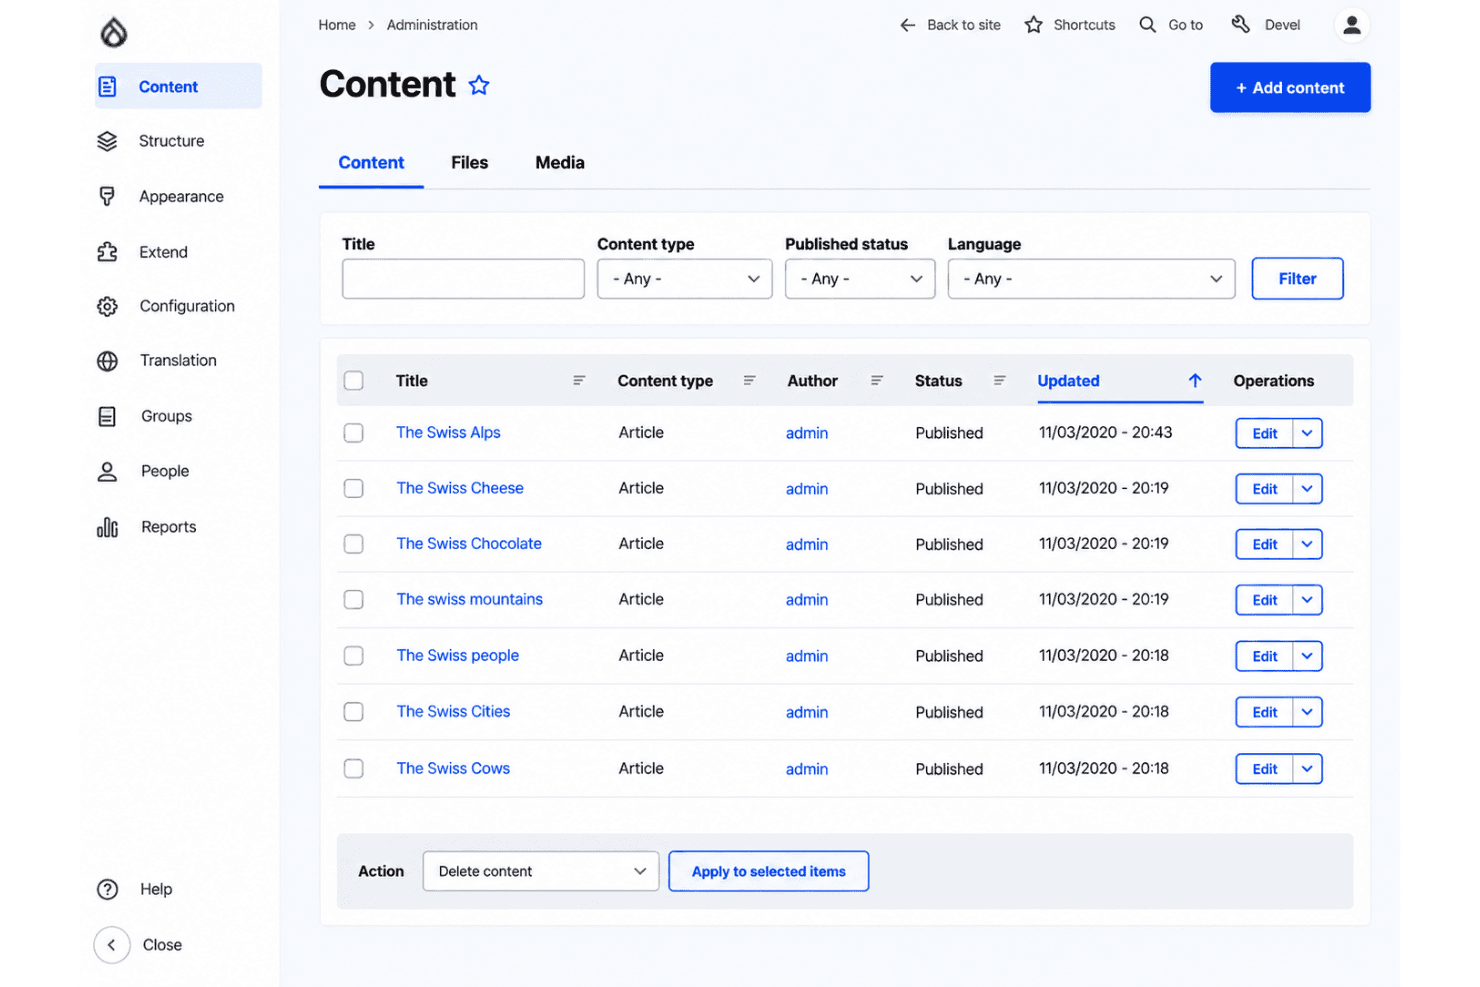This screenshot has width=1480, height=987.
Task: Switch to the Files tab
Action: [x=469, y=163]
